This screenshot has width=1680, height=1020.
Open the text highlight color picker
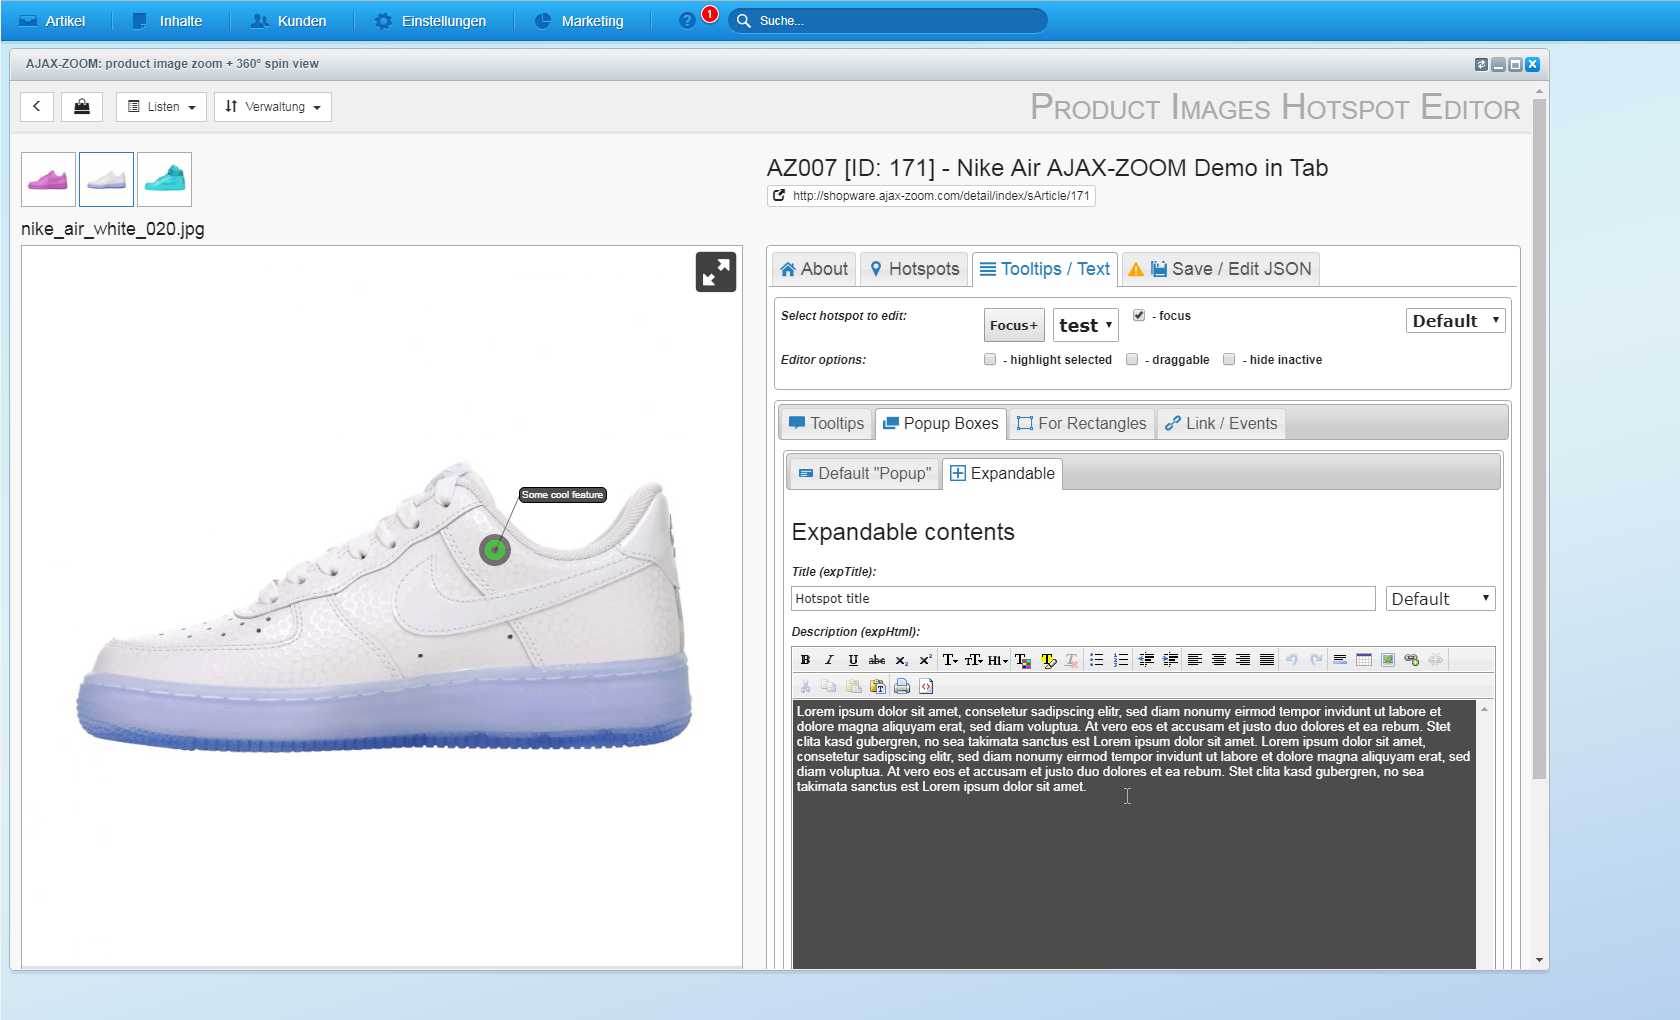pyautogui.click(x=1048, y=660)
